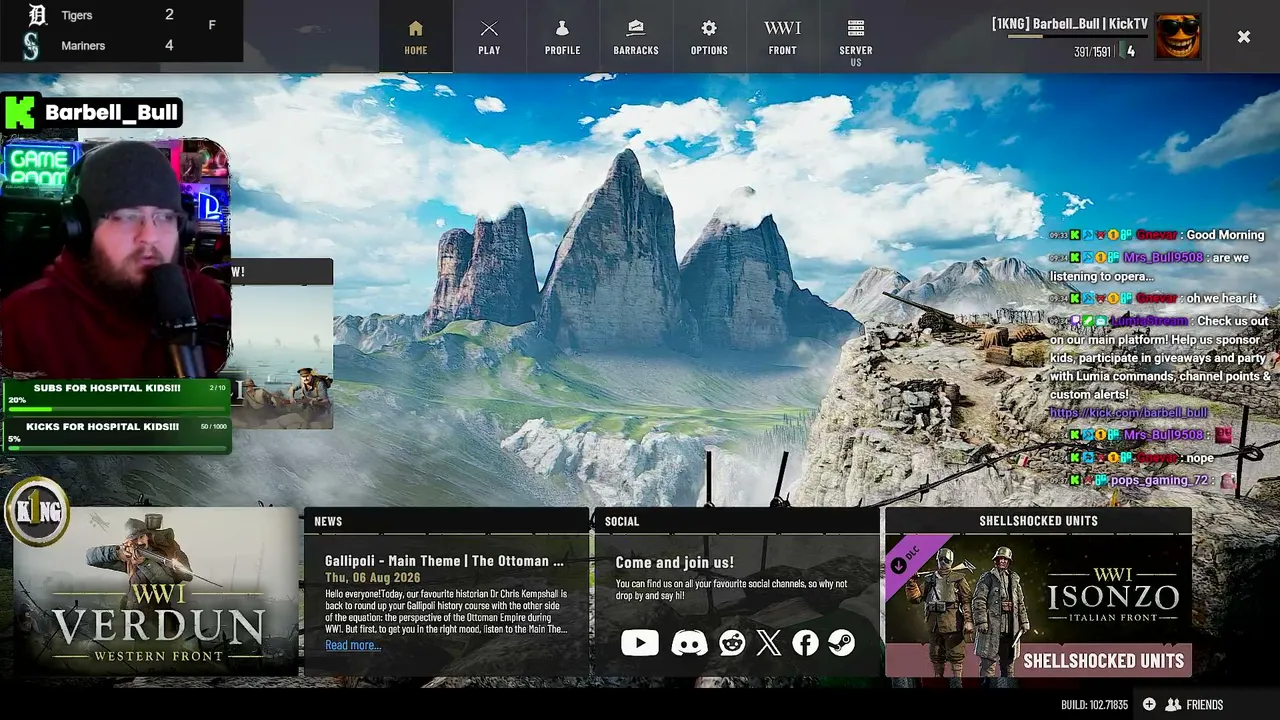Open the Gallipoli Main Theme news headline
Viewport: 1280px width, 720px height.
(x=444, y=561)
